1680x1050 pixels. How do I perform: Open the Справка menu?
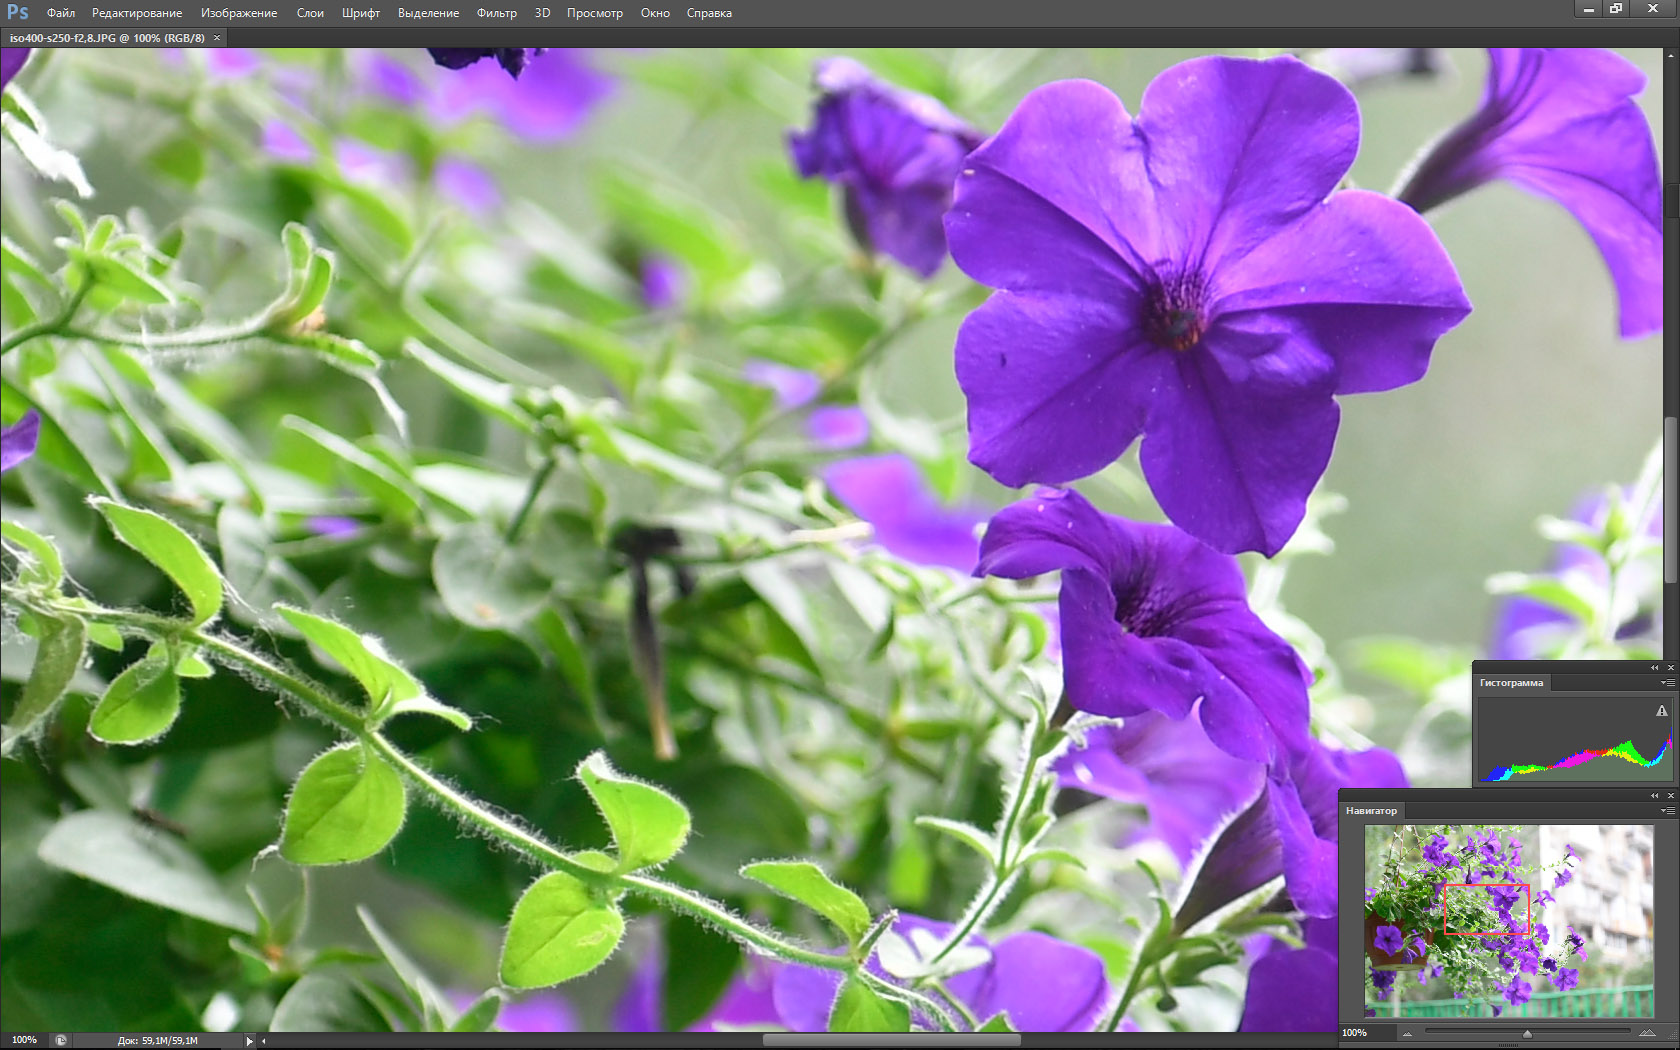[709, 13]
